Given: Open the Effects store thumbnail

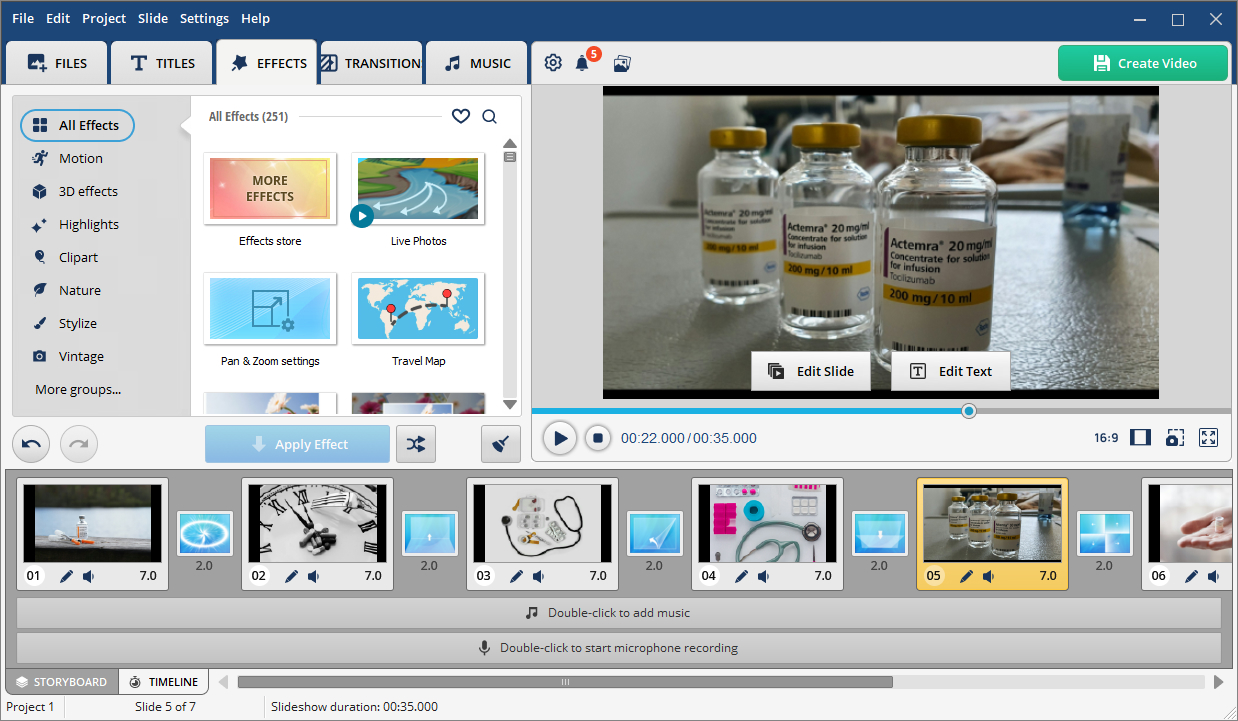Looking at the screenshot, I should pyautogui.click(x=270, y=189).
